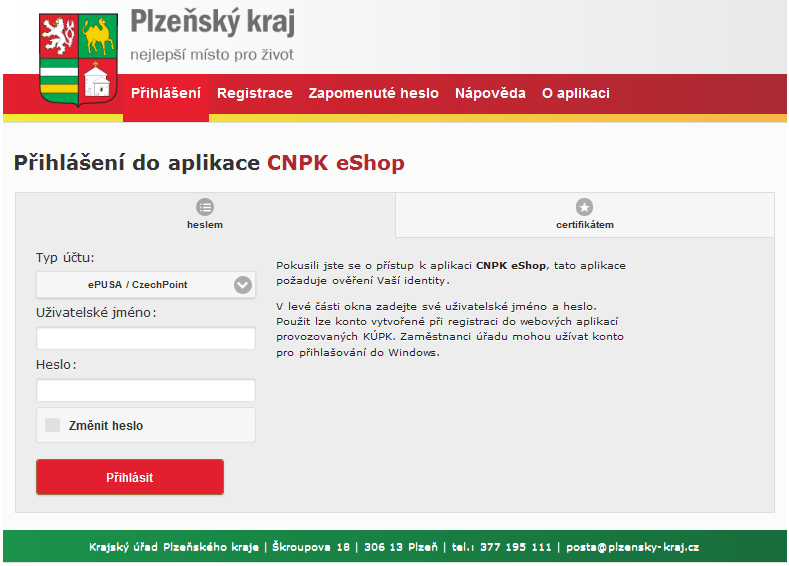This screenshot has width=789, height=566.
Task: Click the Uživatelské jméno input field
Action: (x=146, y=338)
